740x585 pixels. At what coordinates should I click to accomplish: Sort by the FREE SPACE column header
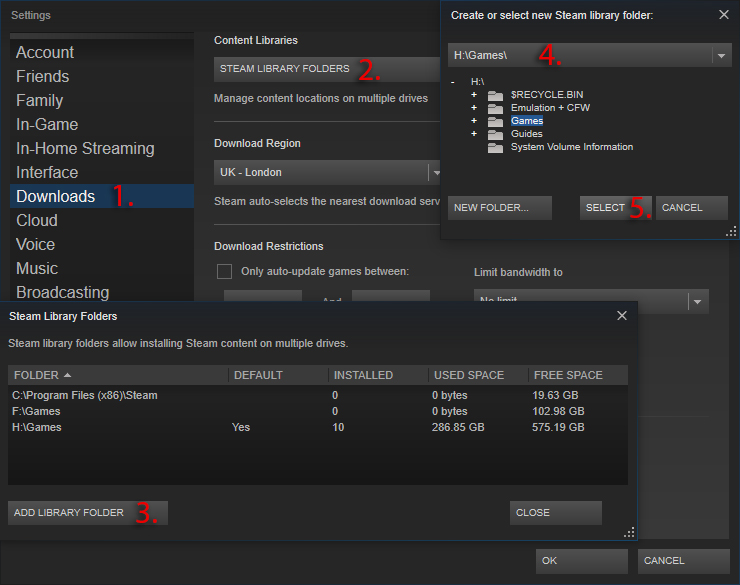578,376
